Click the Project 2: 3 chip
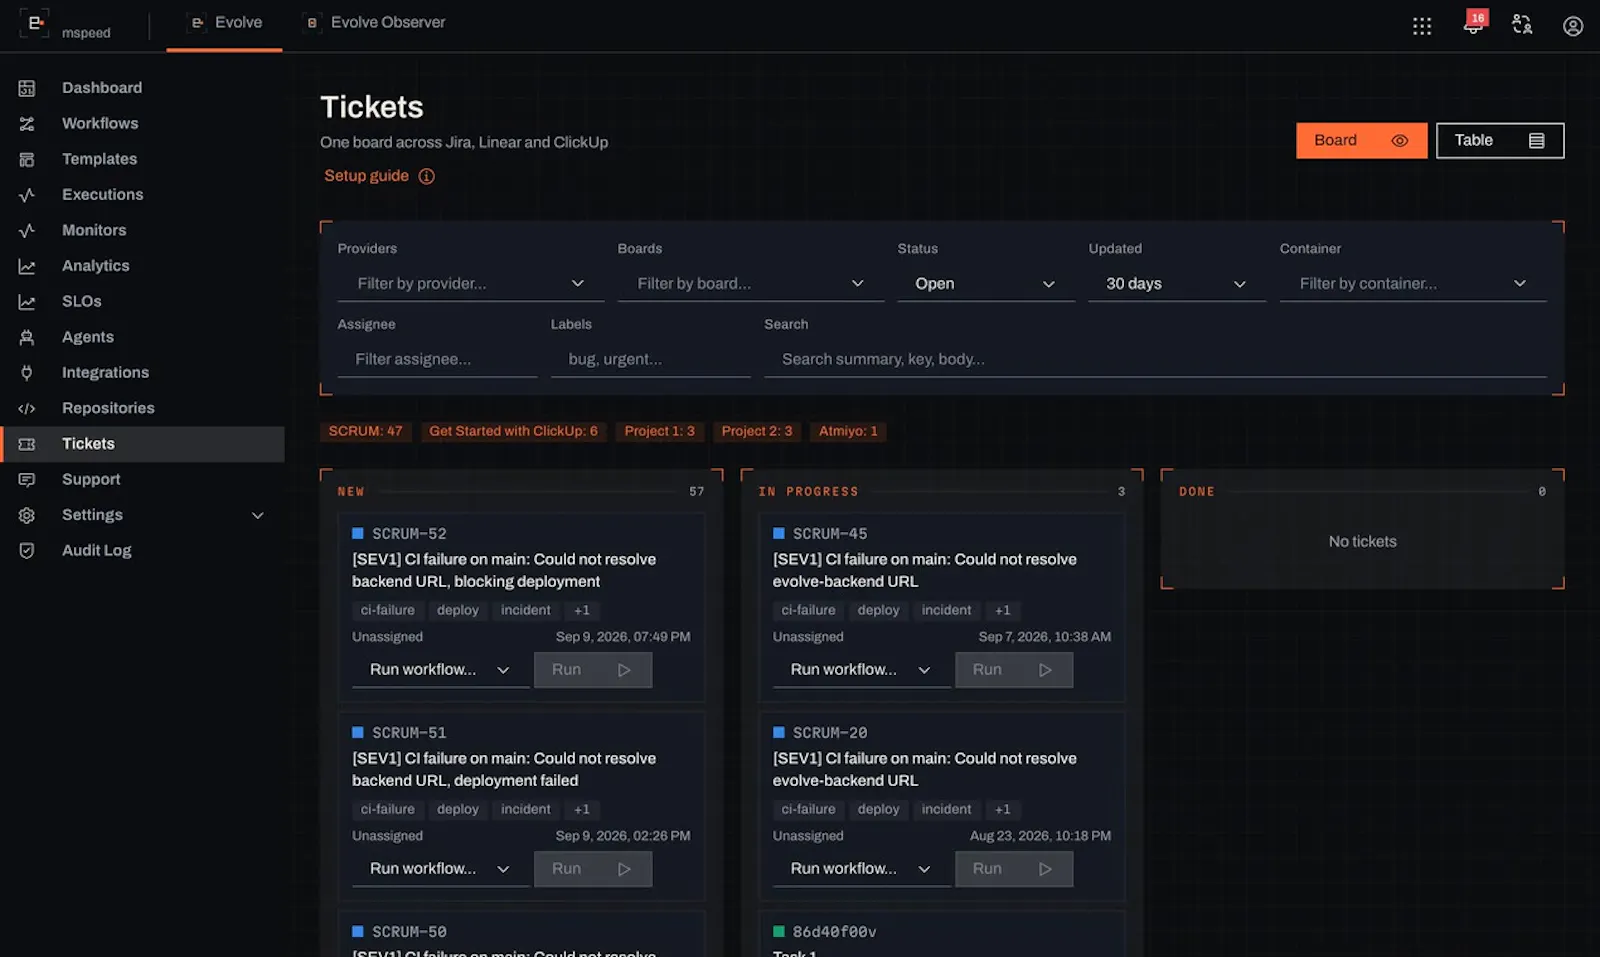The width and height of the screenshot is (1600, 957). [x=756, y=431]
